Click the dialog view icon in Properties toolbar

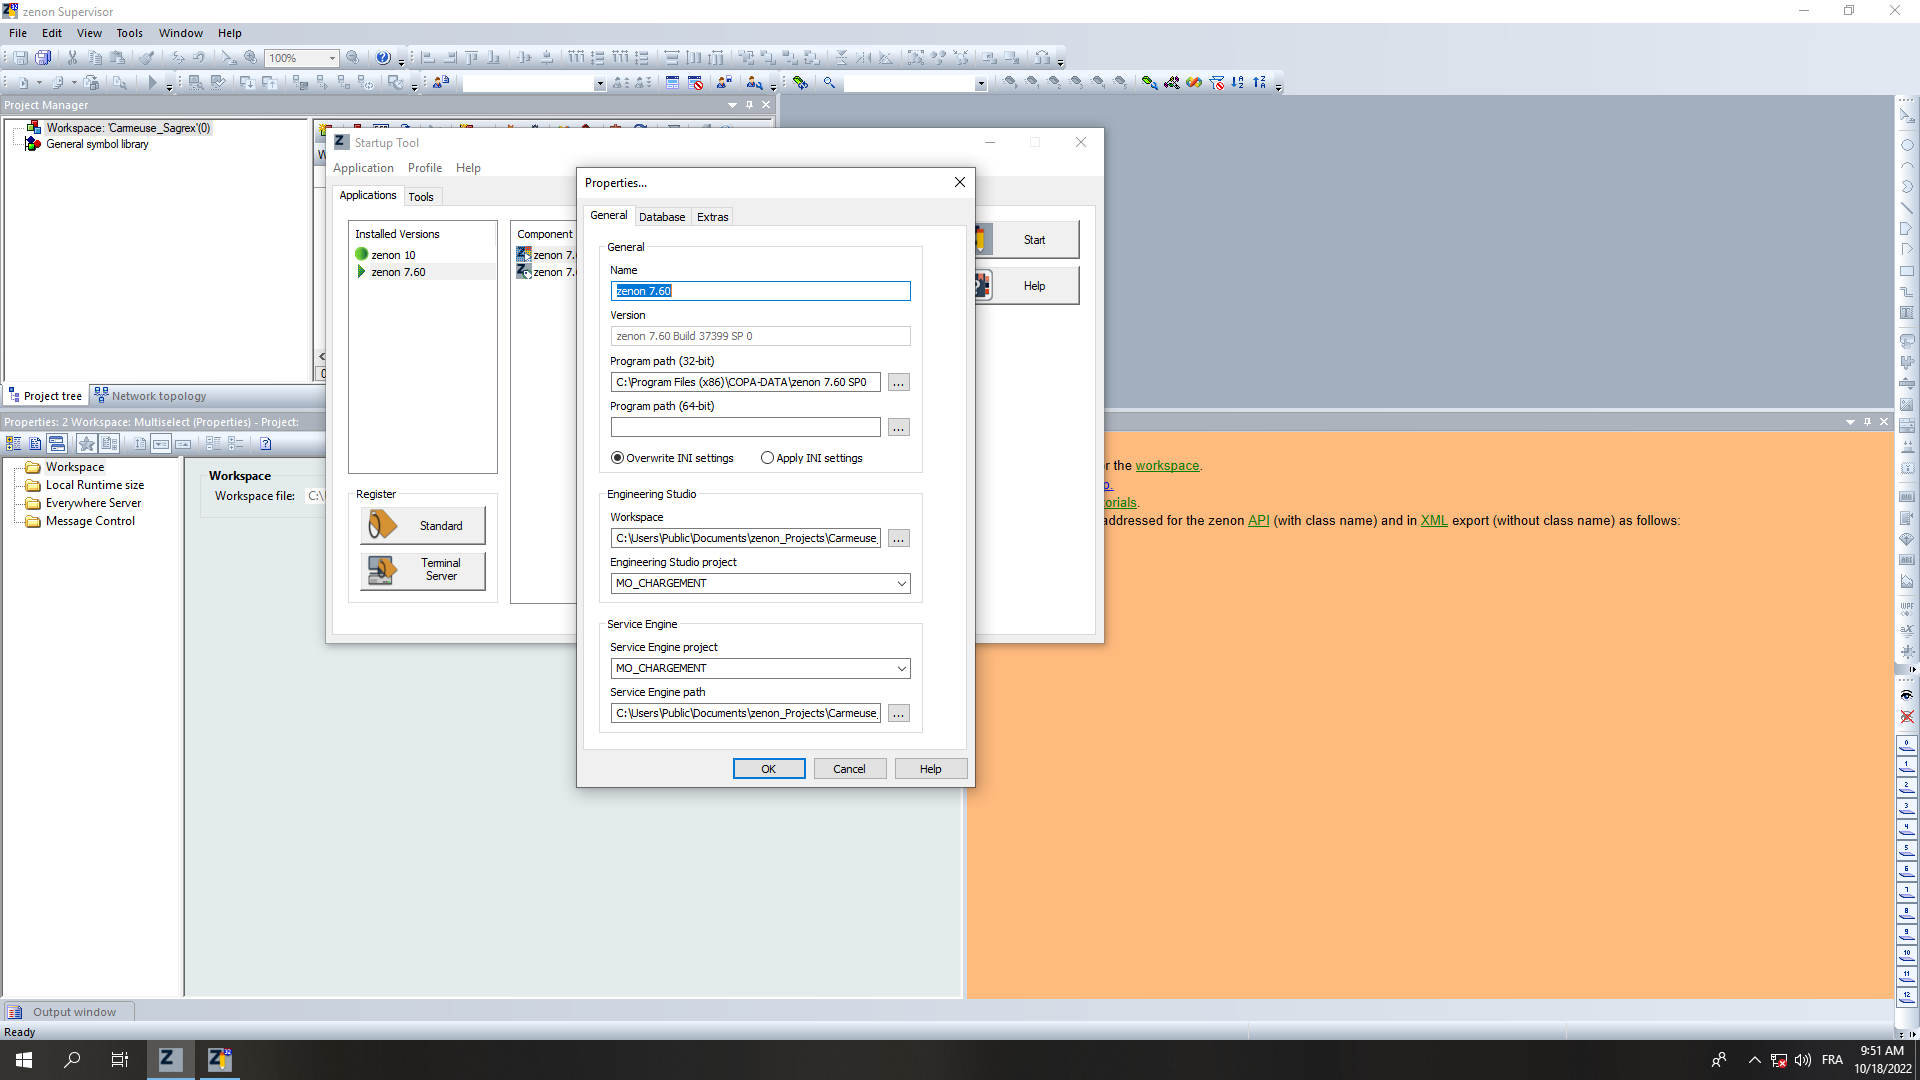pos(57,444)
